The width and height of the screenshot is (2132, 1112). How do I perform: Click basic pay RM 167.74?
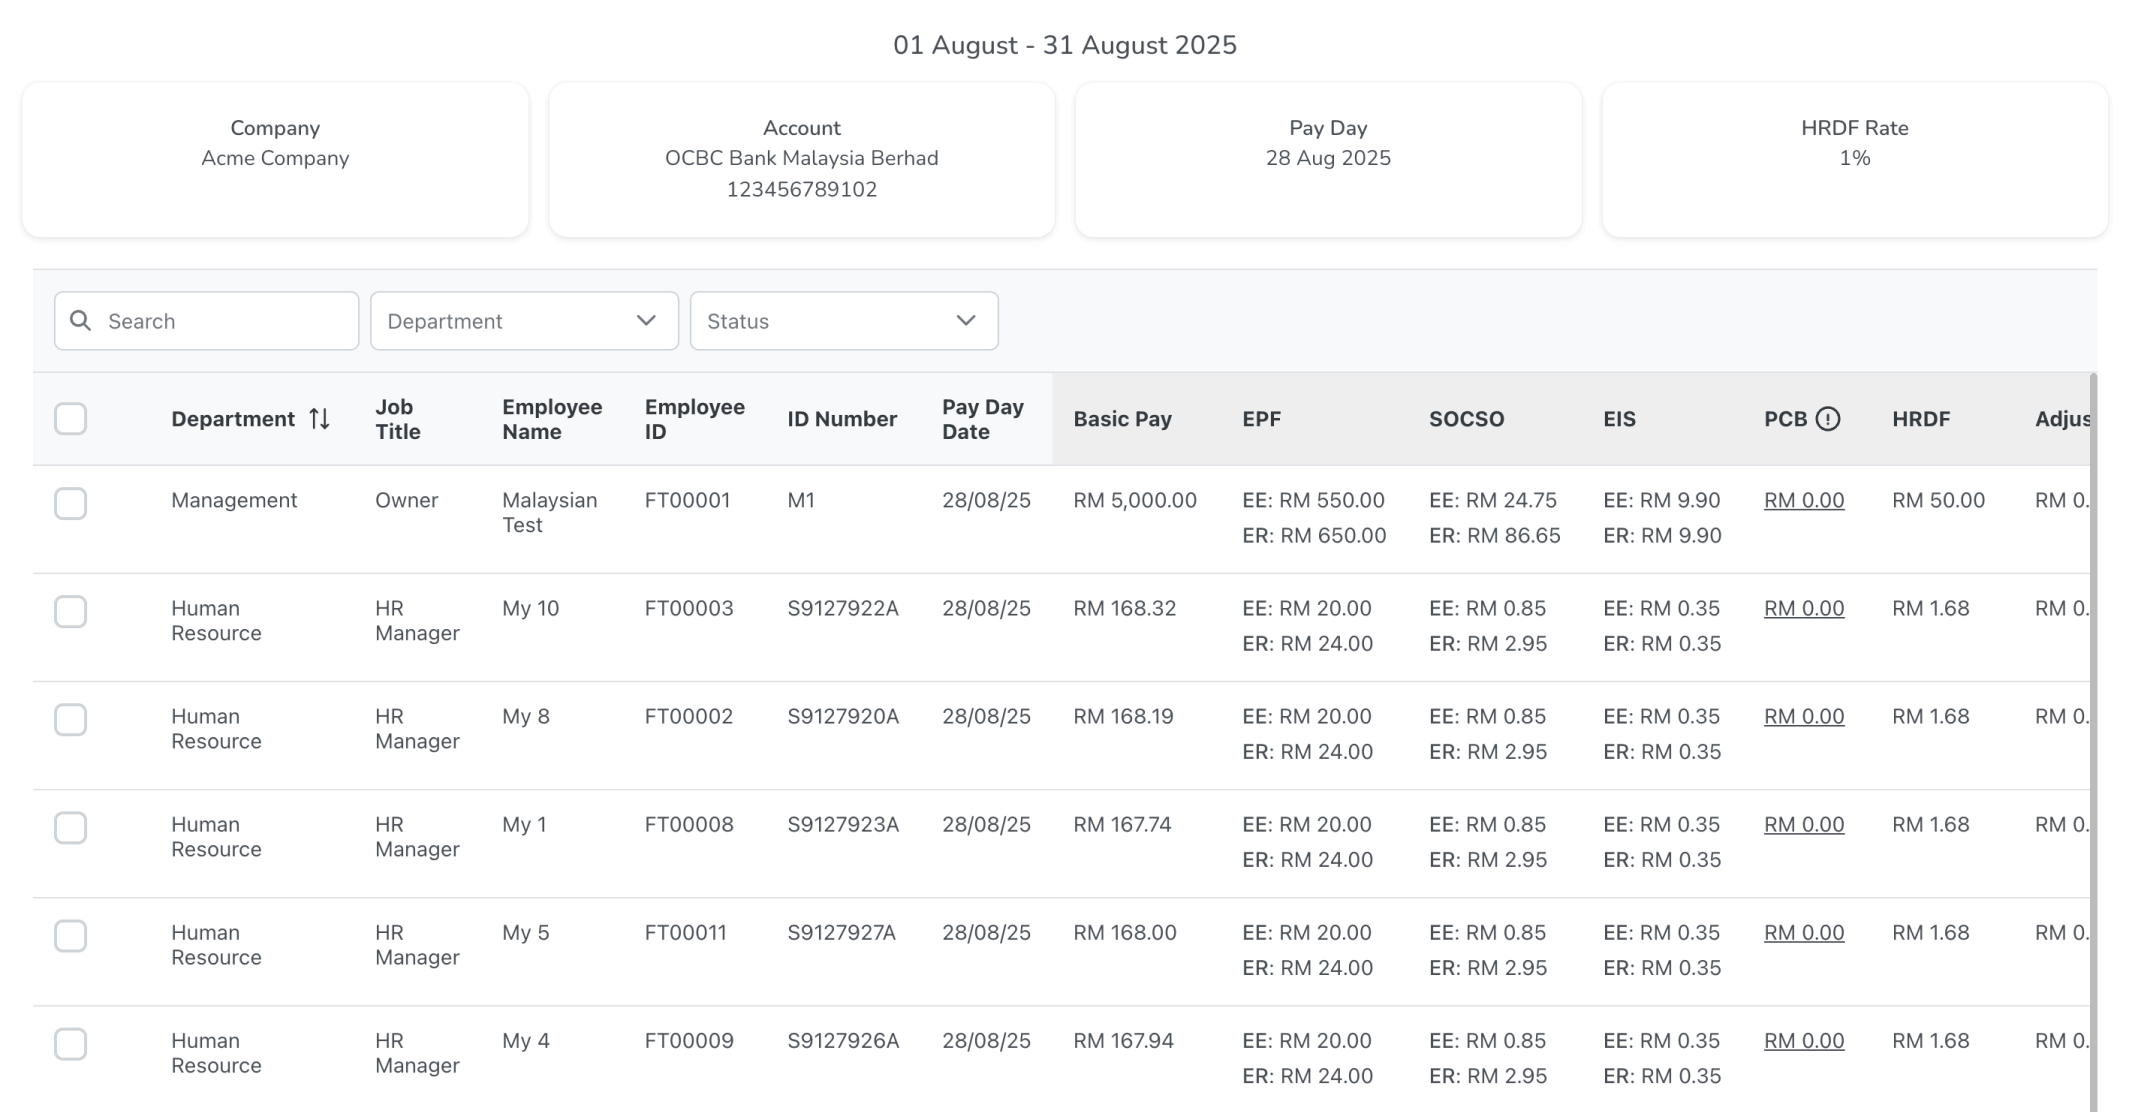[x=1122, y=824]
